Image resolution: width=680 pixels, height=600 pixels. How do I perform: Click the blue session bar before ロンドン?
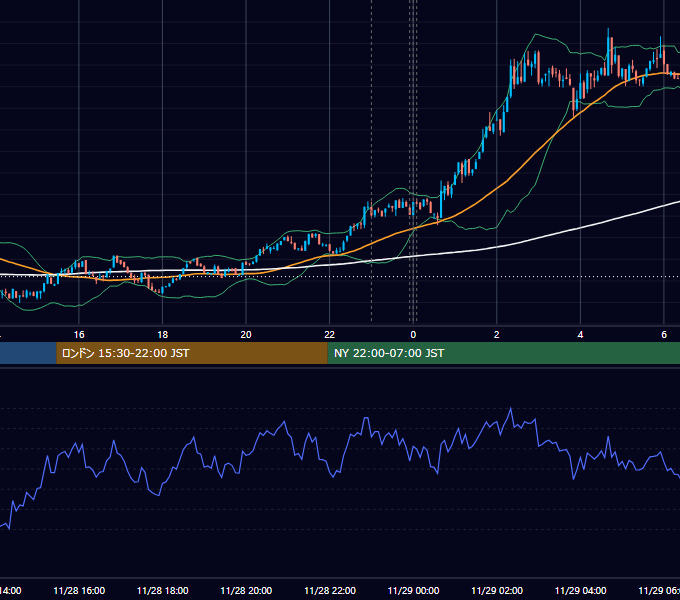click(28, 353)
